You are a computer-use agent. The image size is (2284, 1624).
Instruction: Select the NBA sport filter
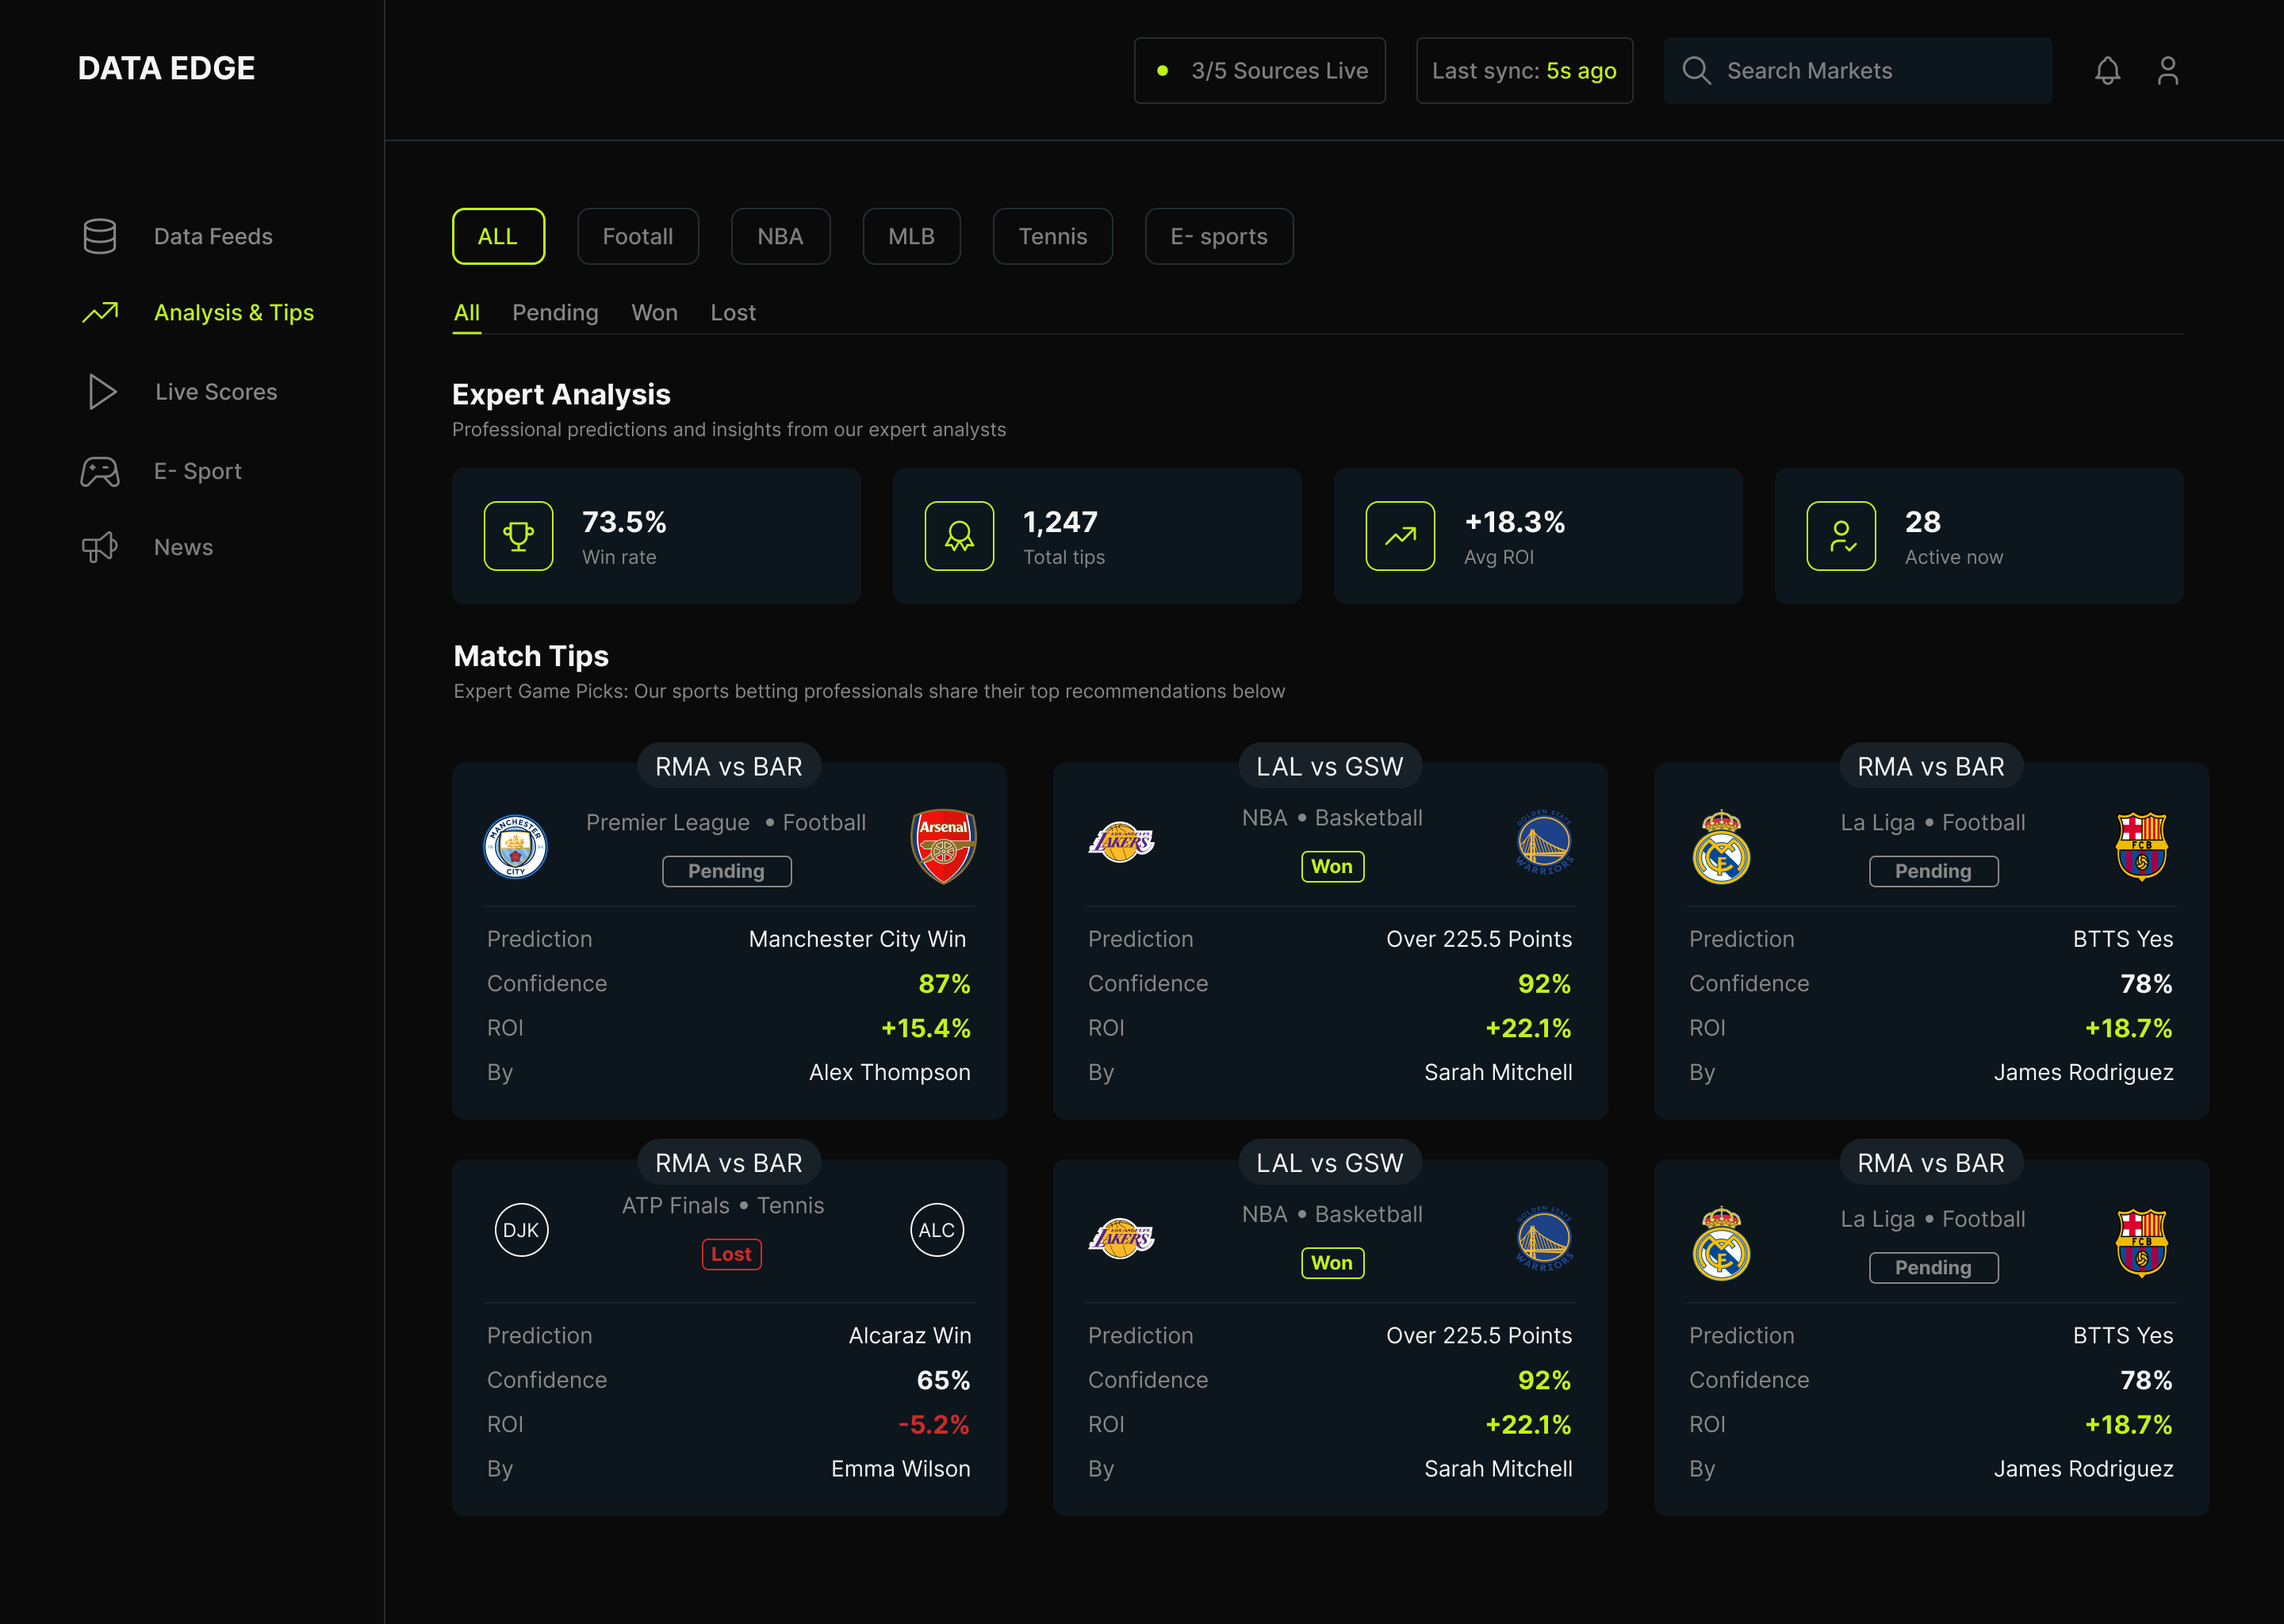(780, 236)
